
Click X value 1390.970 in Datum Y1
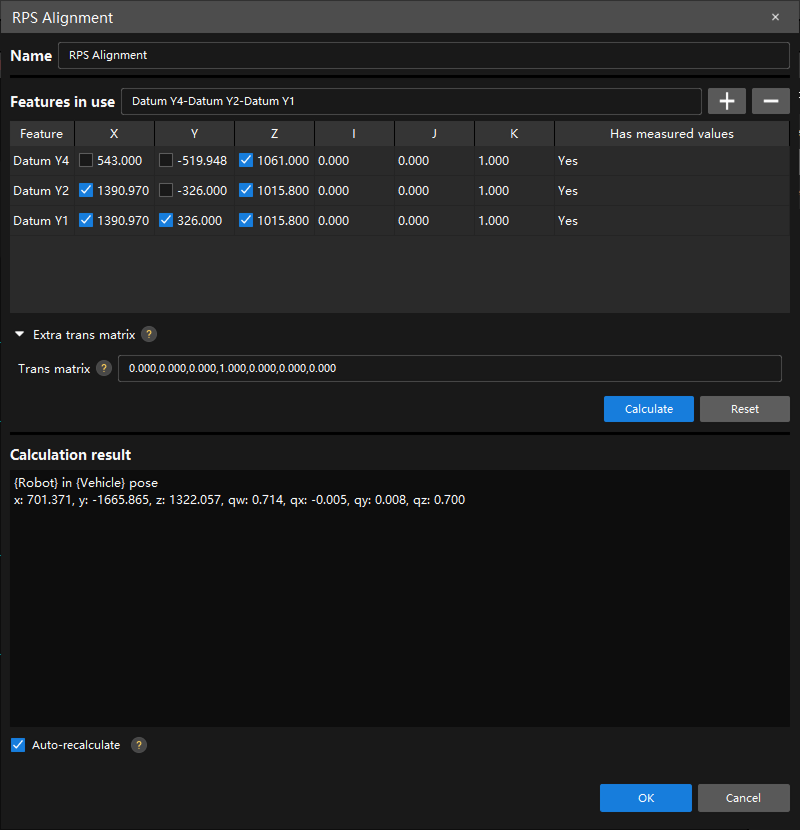(123, 221)
